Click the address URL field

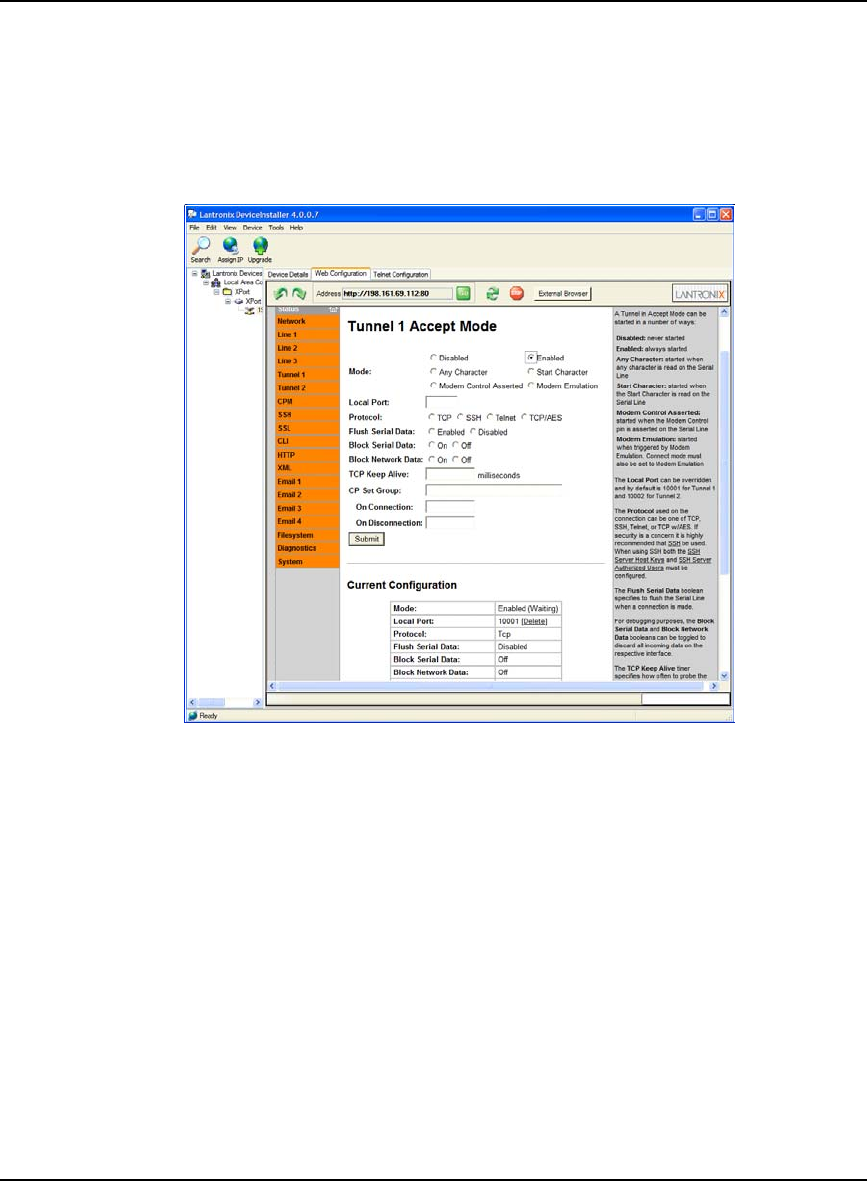pyautogui.click(x=398, y=294)
